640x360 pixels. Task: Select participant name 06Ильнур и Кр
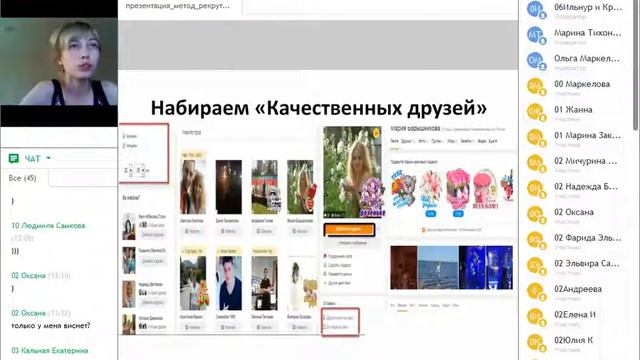pos(588,7)
